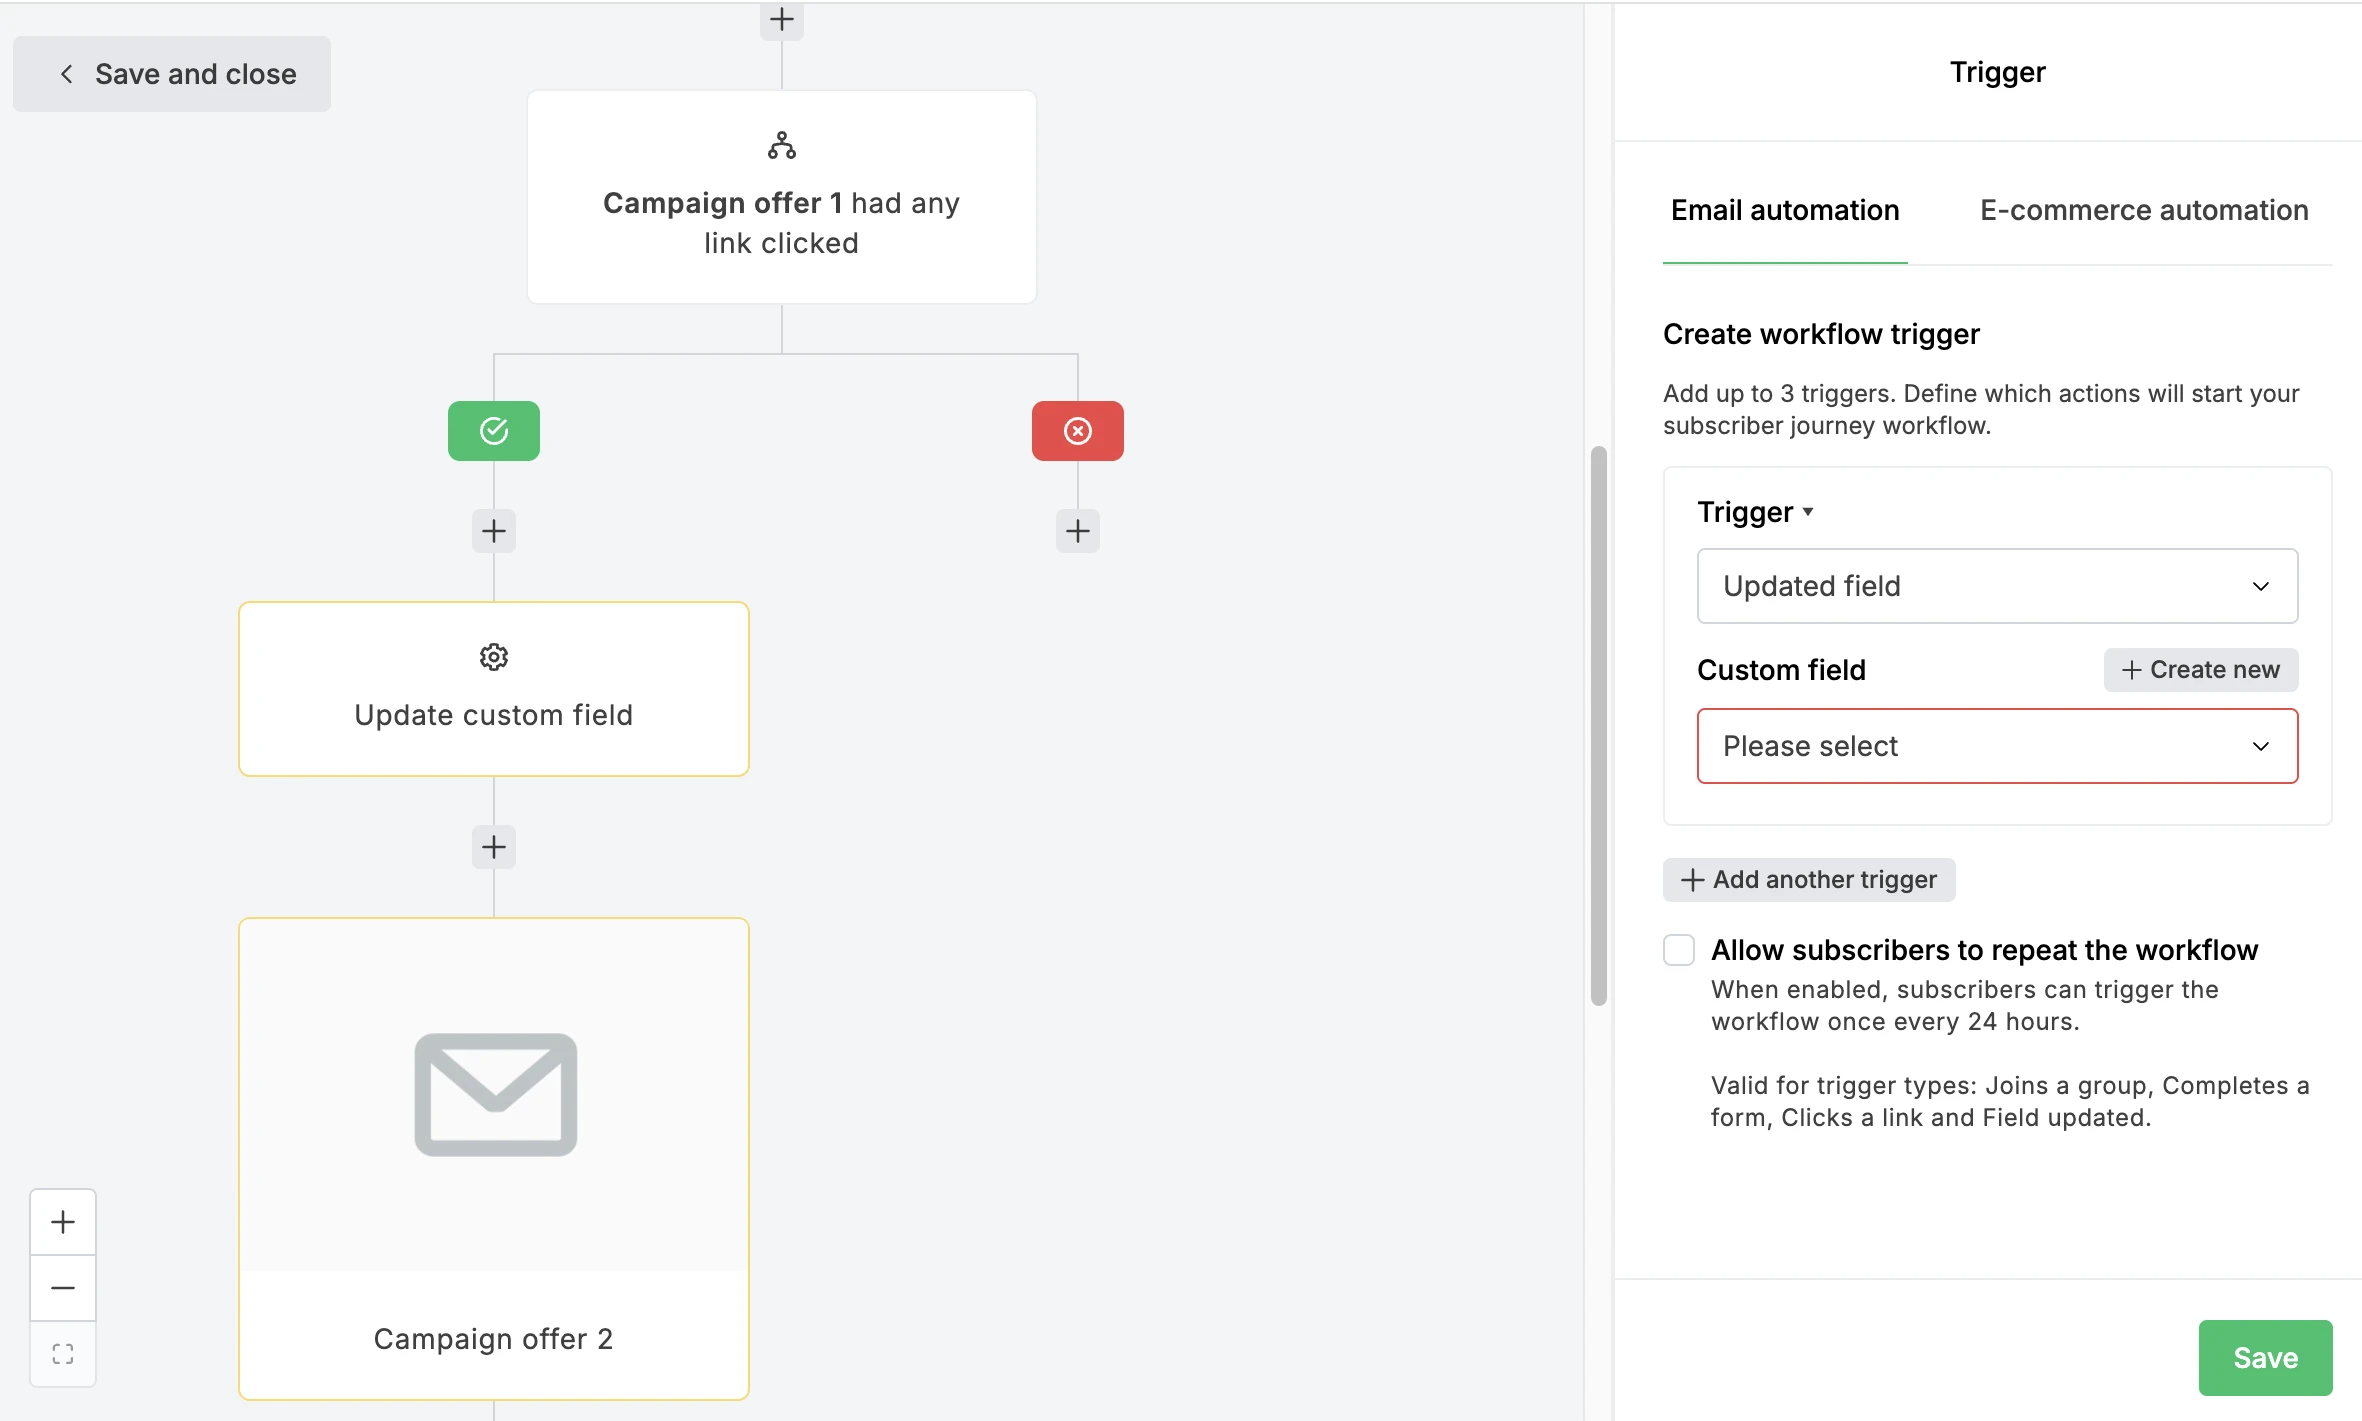This screenshot has height=1421, width=2362.
Task: Add step below Update custom field
Action: pos(494,847)
